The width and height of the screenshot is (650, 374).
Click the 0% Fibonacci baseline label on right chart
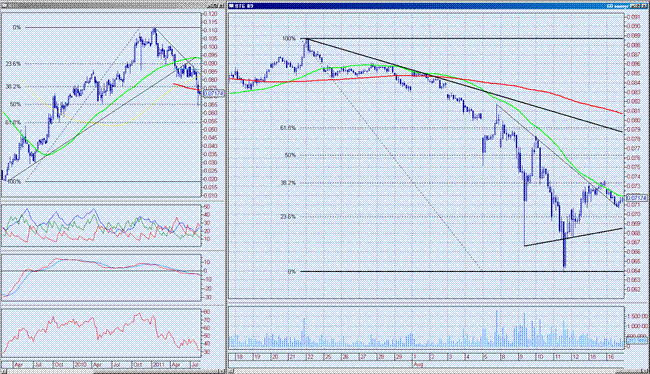click(x=292, y=272)
